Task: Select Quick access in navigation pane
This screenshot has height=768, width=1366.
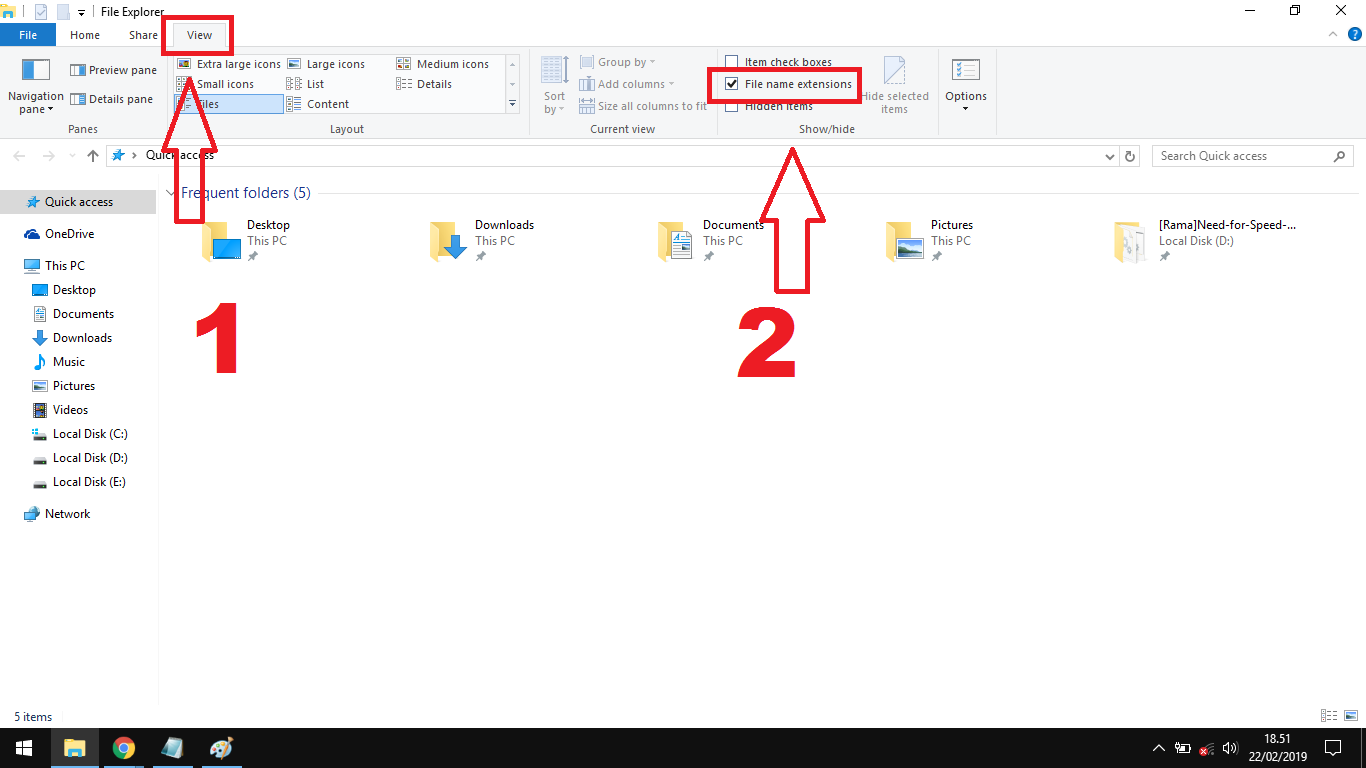Action: [78, 202]
